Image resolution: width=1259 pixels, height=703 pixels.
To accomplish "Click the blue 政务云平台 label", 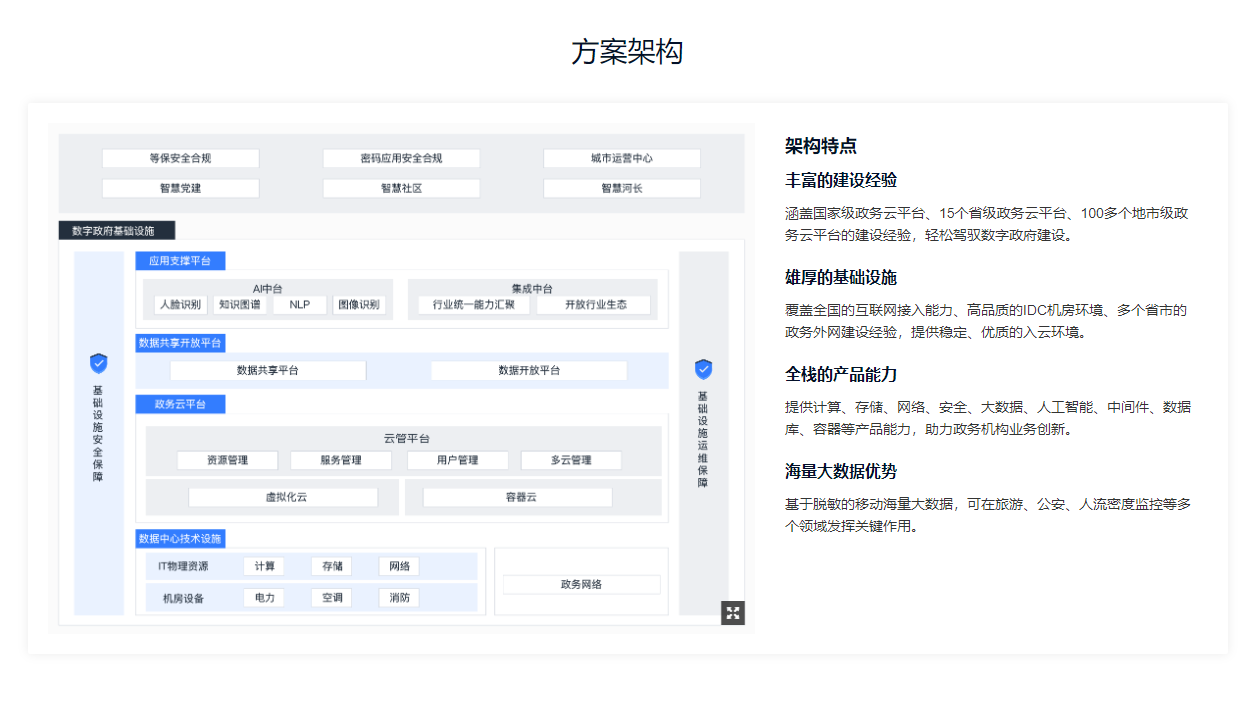I will pyautogui.click(x=180, y=404).
